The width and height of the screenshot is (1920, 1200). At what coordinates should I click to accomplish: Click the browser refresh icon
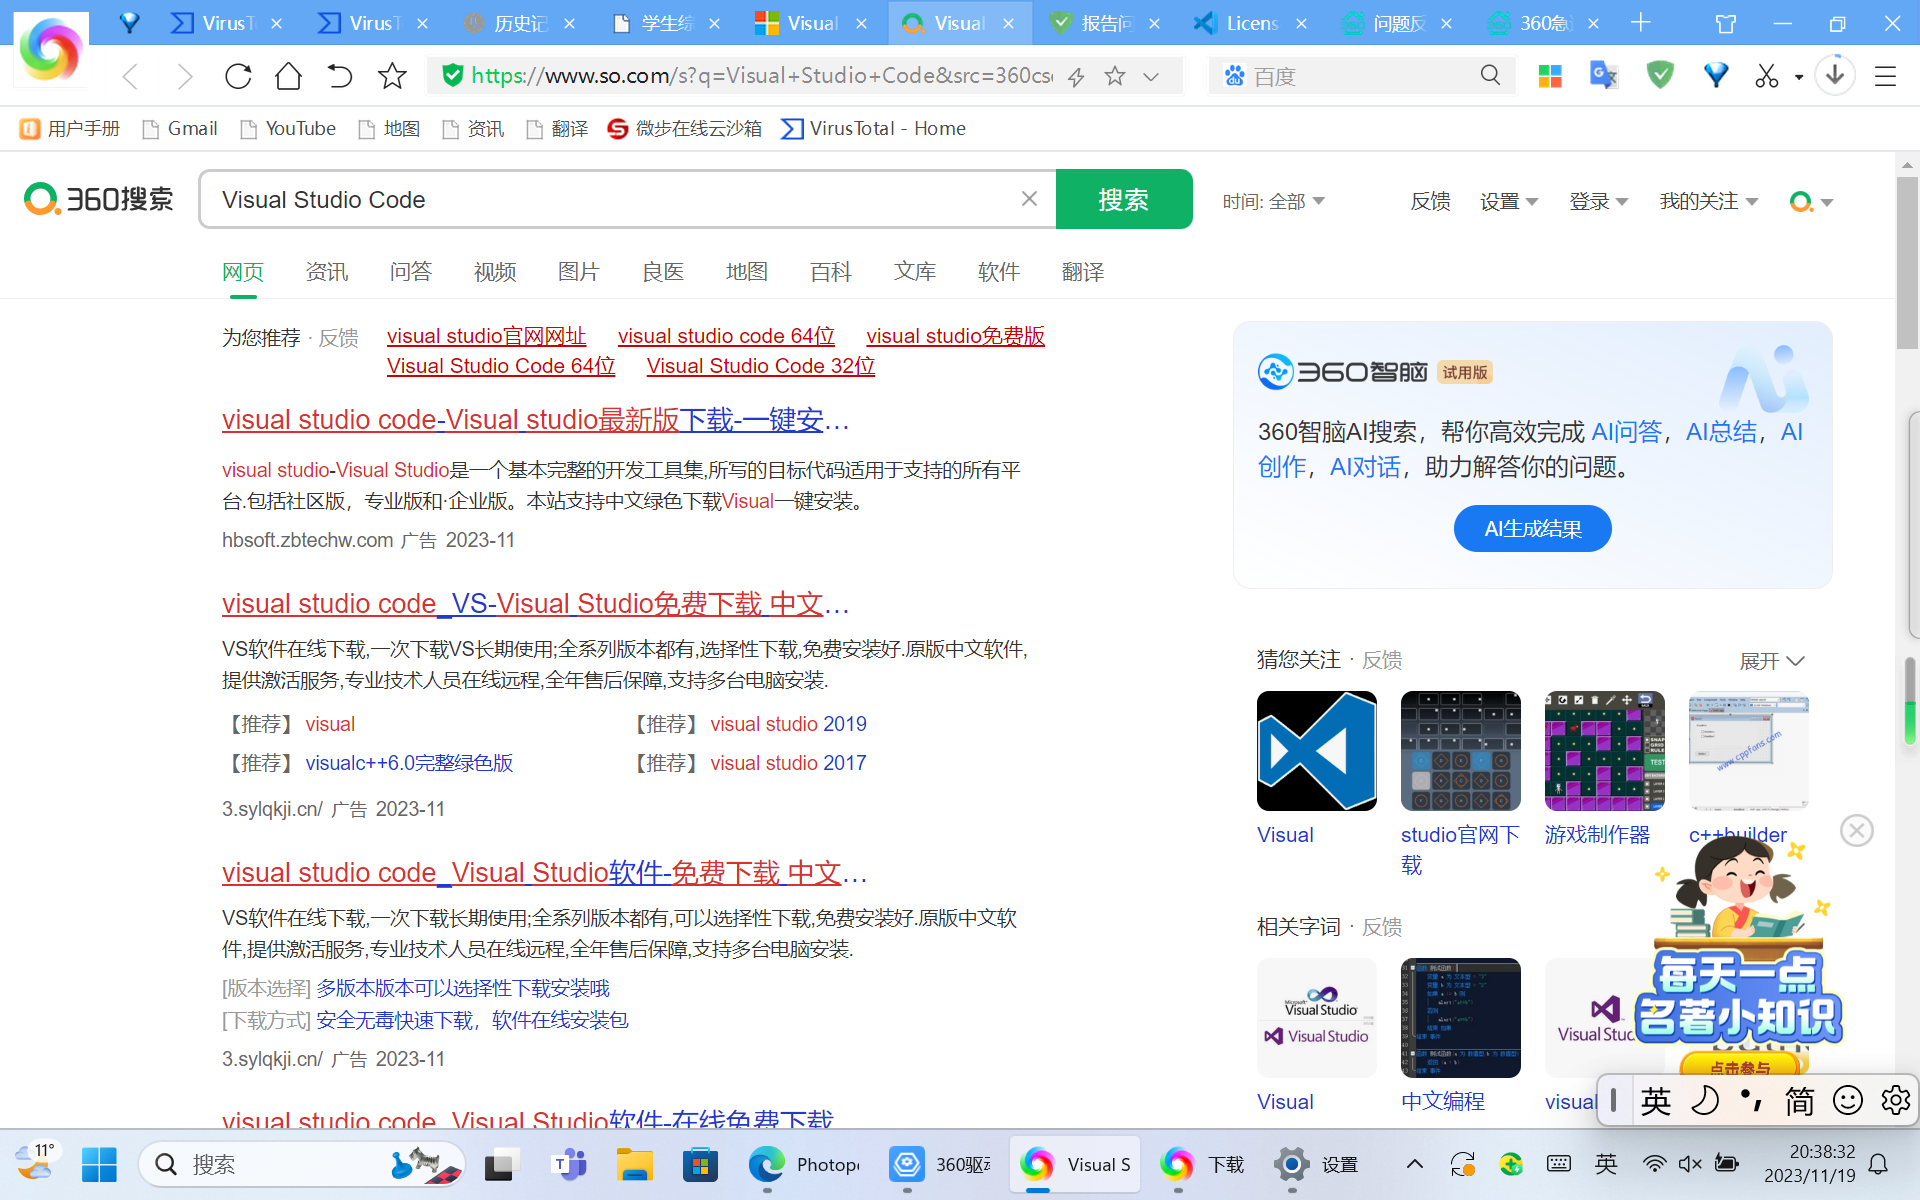pyautogui.click(x=238, y=76)
